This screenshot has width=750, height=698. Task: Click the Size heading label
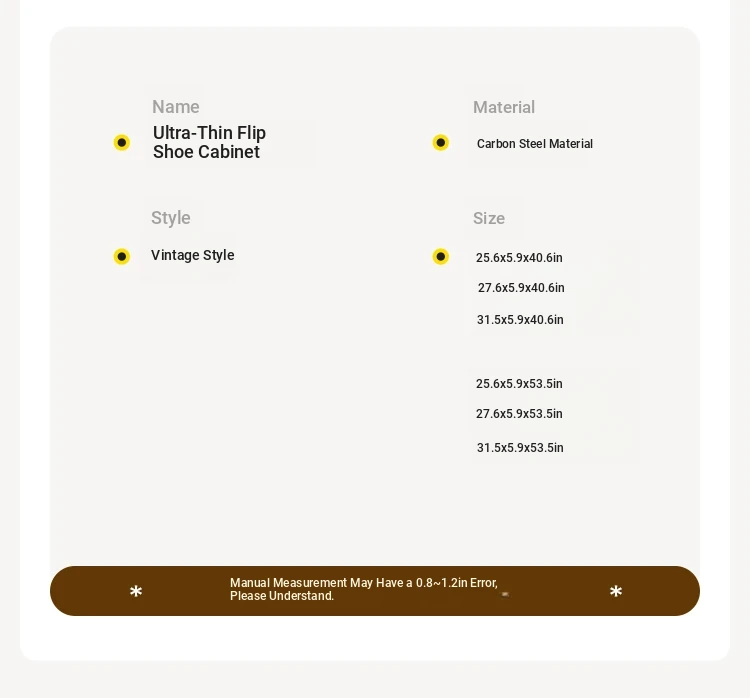(489, 219)
